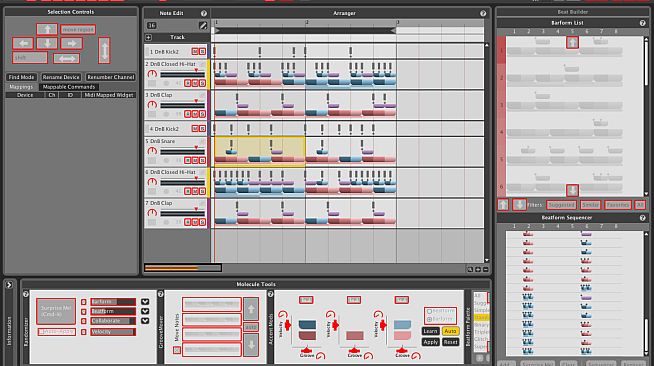Viewport: 654px width, 366px height.
Task: Open the GrooveMover help icon
Action: point(161,294)
